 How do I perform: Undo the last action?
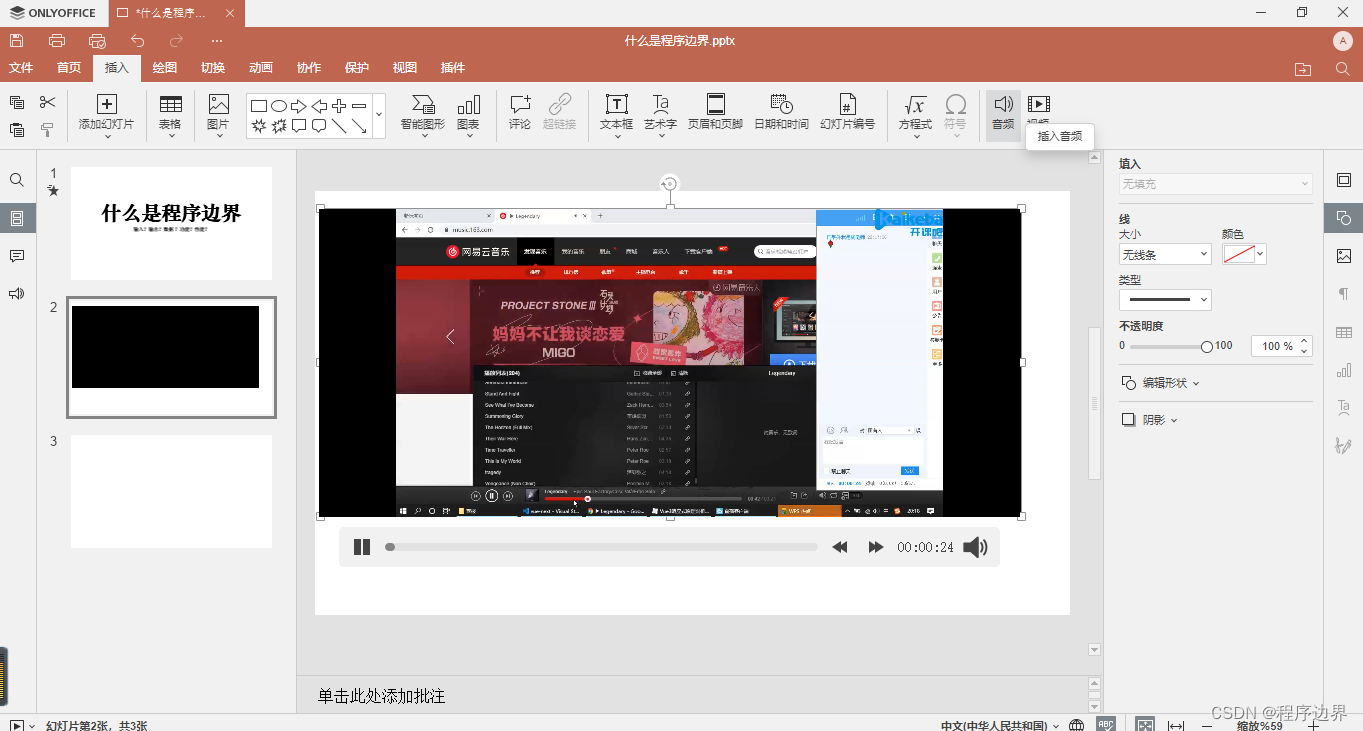[x=137, y=41]
